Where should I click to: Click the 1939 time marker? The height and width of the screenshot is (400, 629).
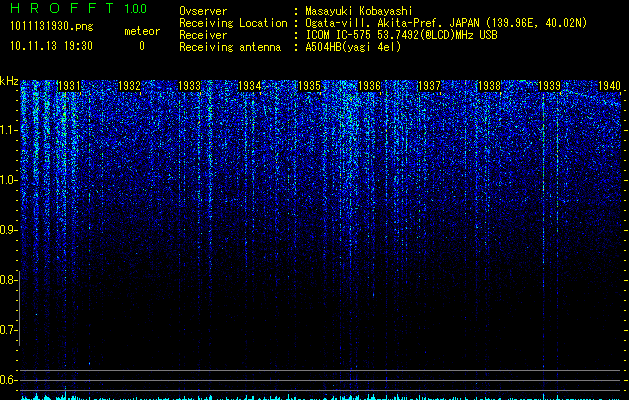tap(549, 86)
